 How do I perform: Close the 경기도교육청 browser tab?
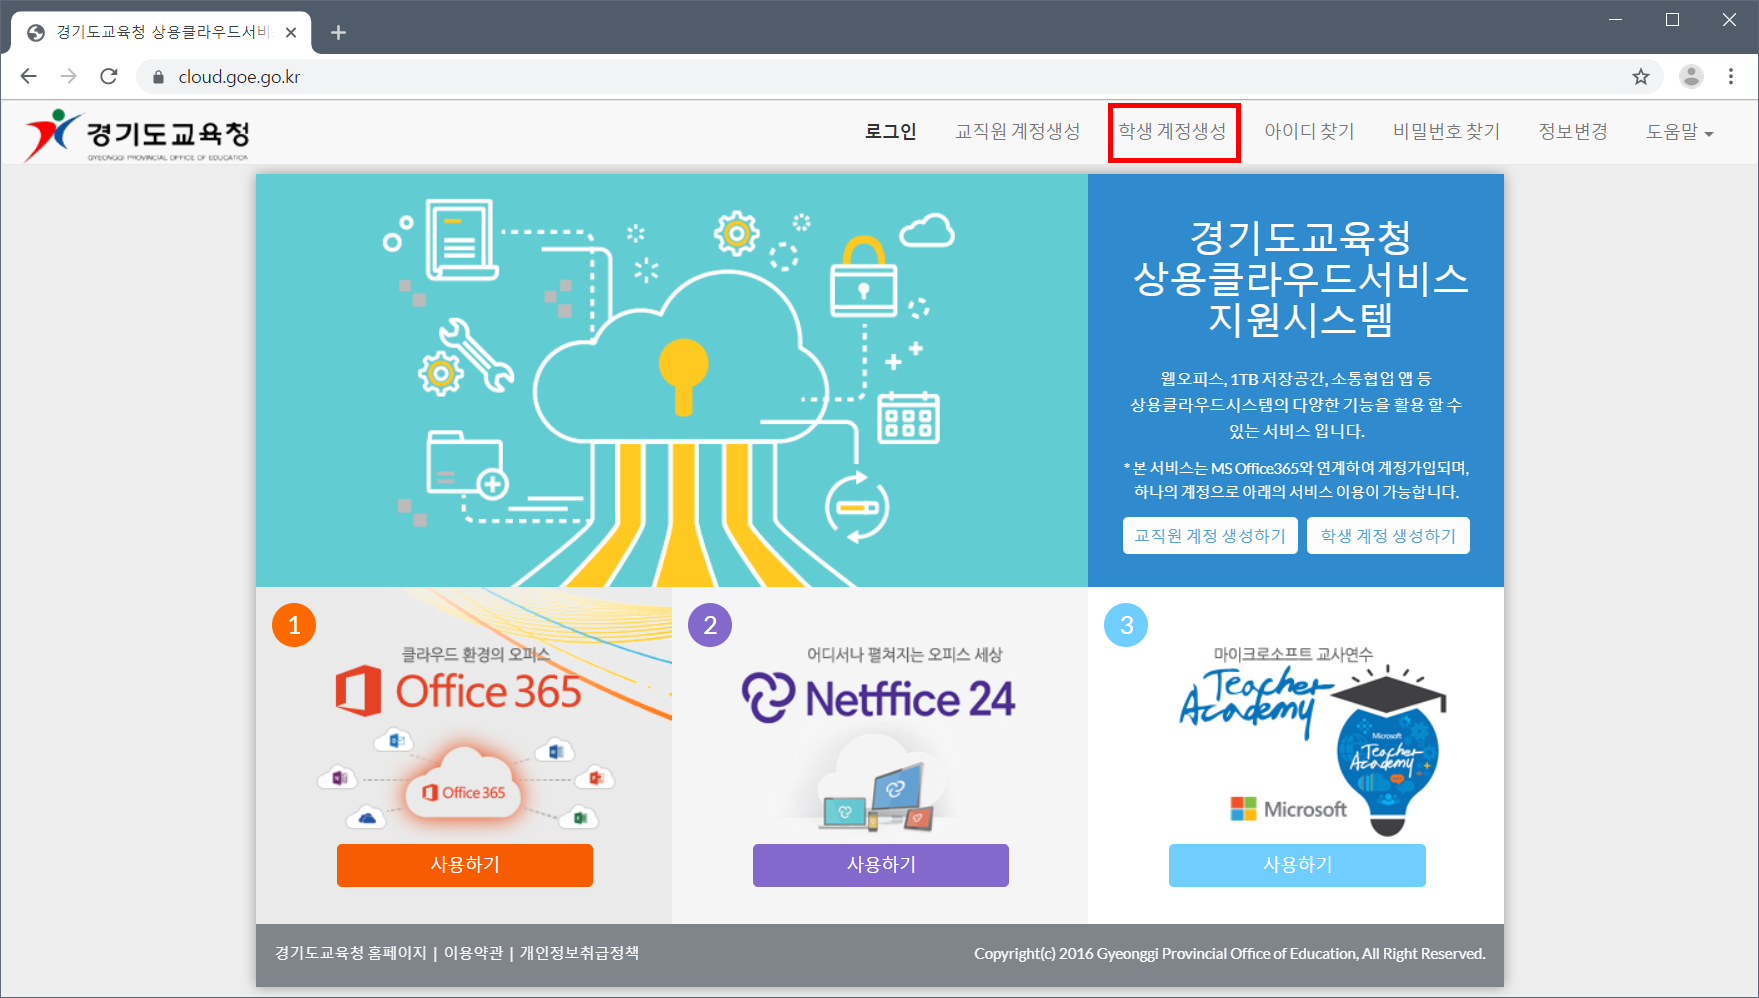[291, 32]
